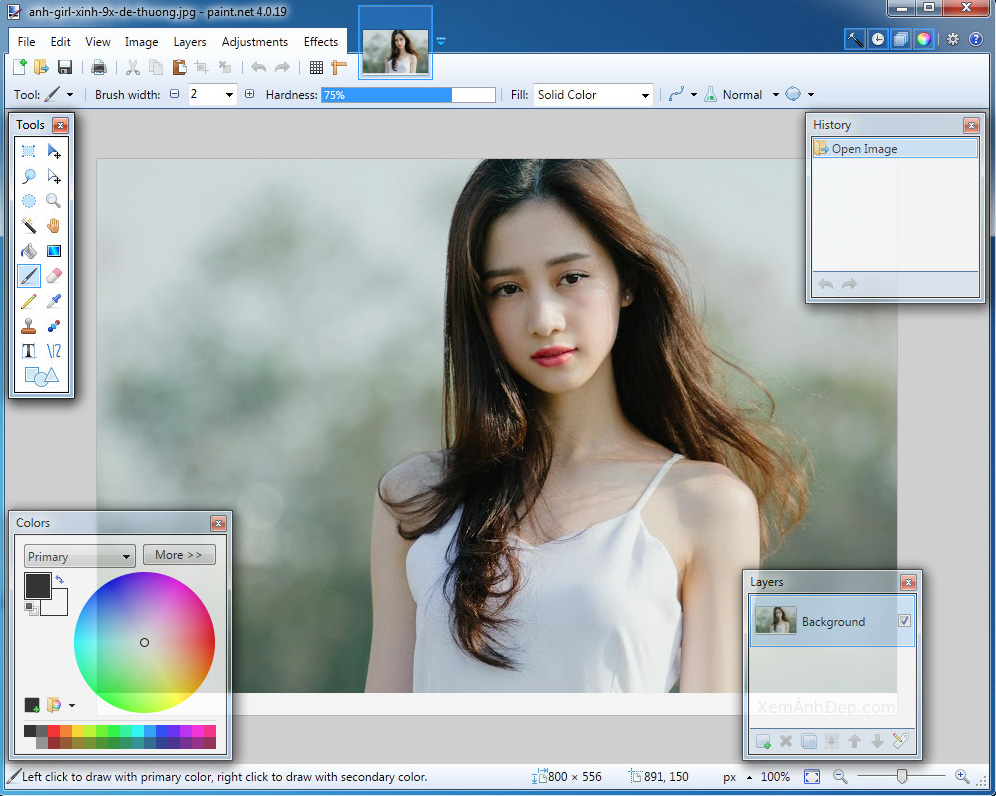Select the Pan hand tool
Screen dimensions: 996x796
54,226
